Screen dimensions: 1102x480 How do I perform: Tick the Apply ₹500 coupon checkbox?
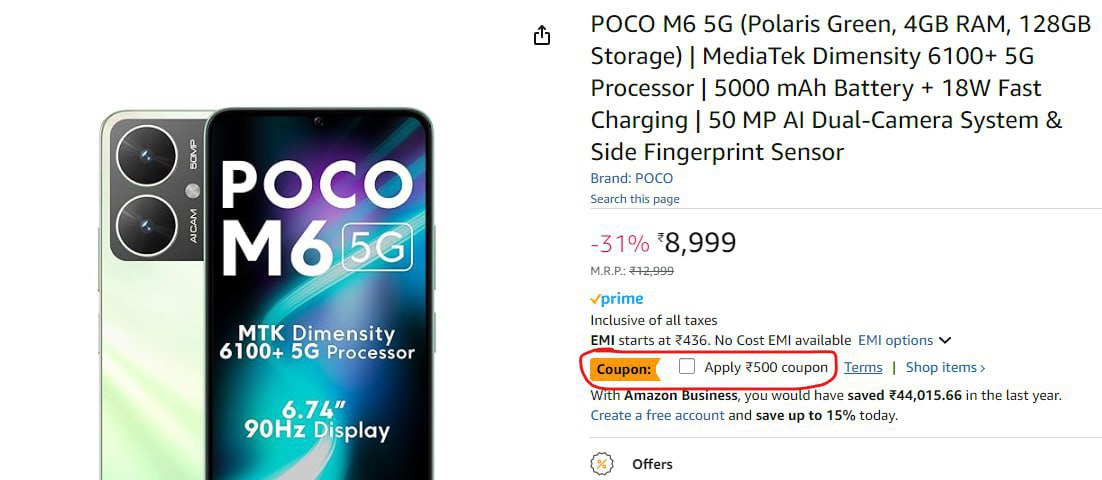(687, 367)
